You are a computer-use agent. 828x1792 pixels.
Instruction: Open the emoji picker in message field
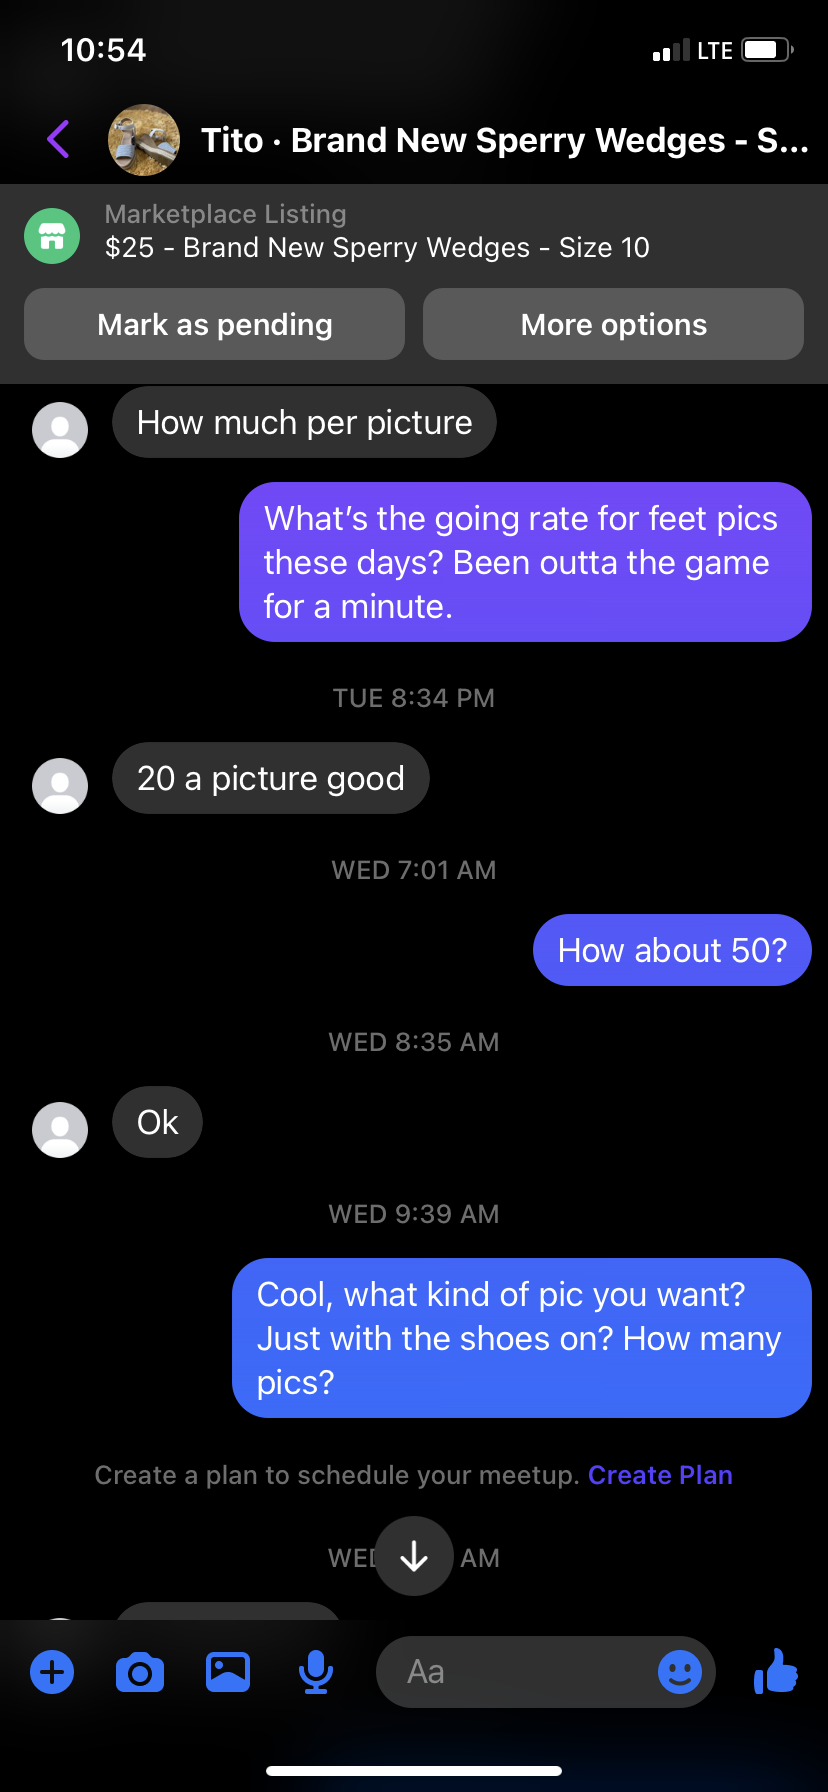click(680, 1672)
